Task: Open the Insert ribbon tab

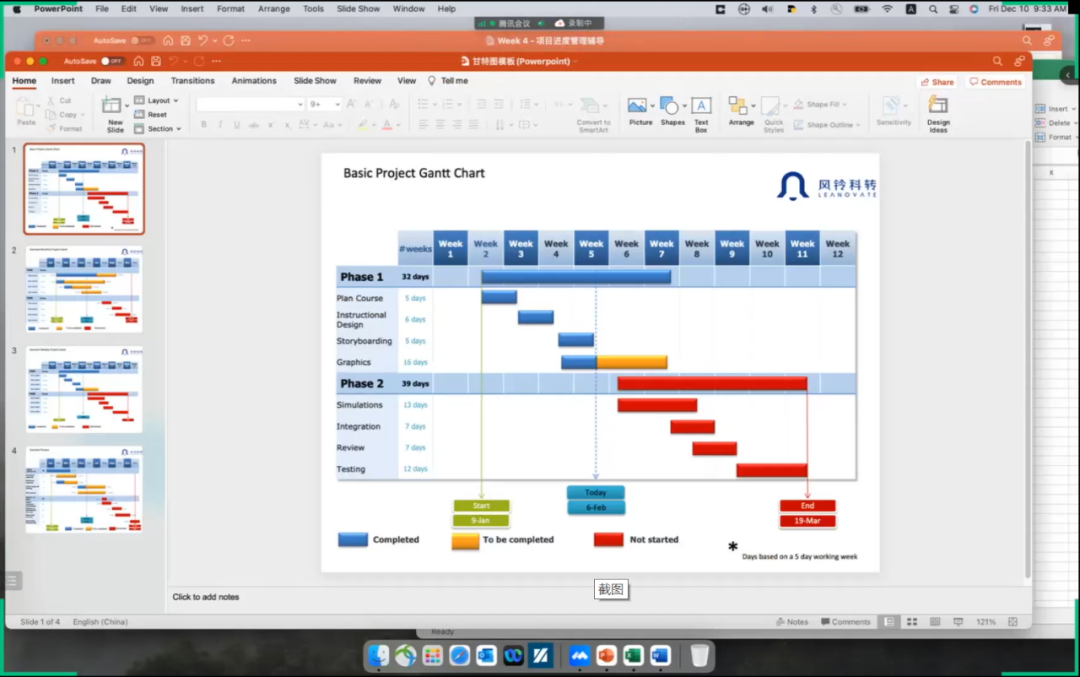Action: (x=63, y=81)
